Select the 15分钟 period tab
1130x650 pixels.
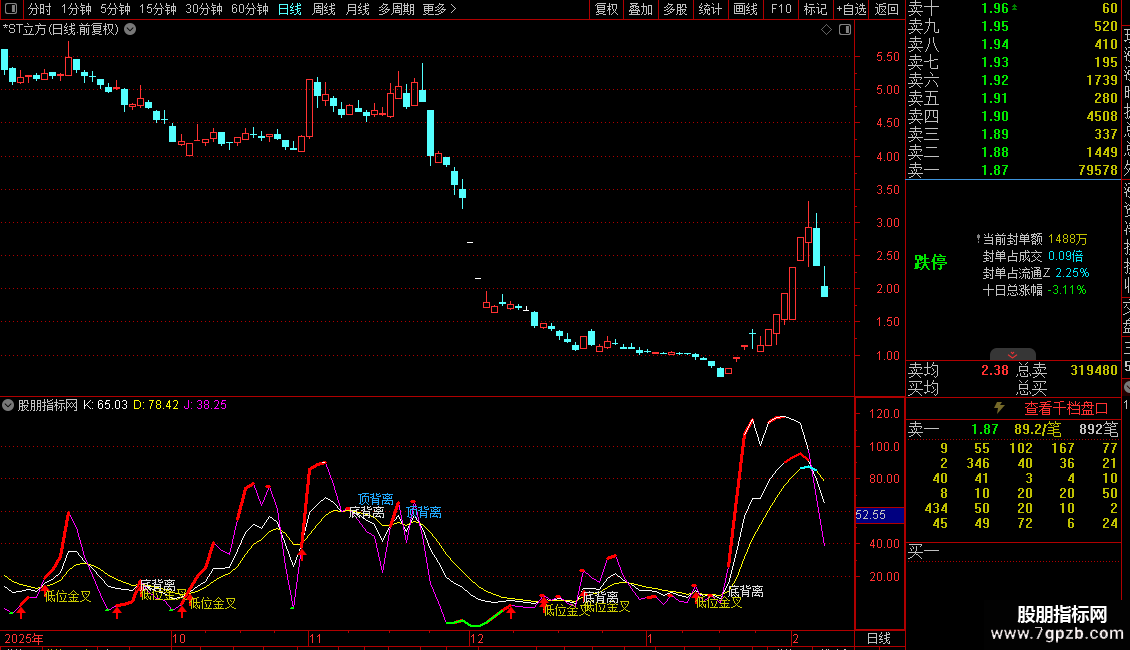(x=158, y=9)
